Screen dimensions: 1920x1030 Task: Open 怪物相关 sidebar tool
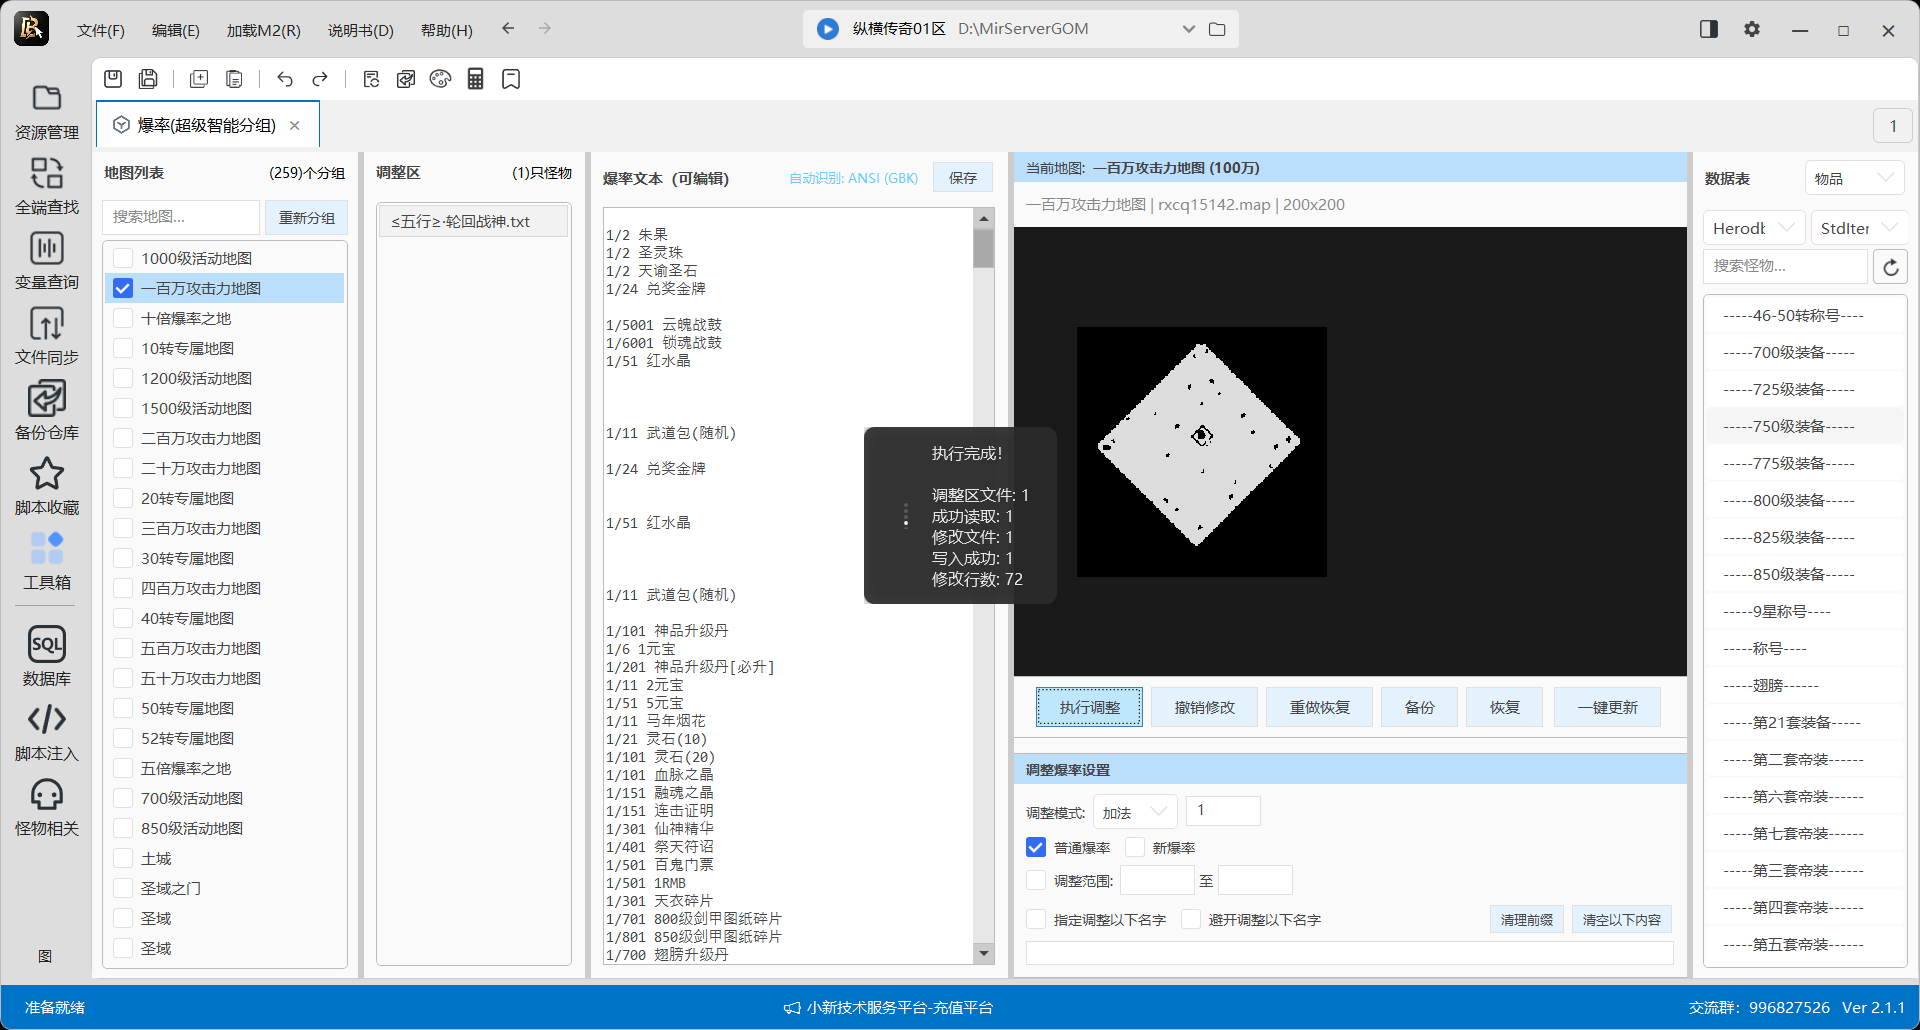point(46,808)
